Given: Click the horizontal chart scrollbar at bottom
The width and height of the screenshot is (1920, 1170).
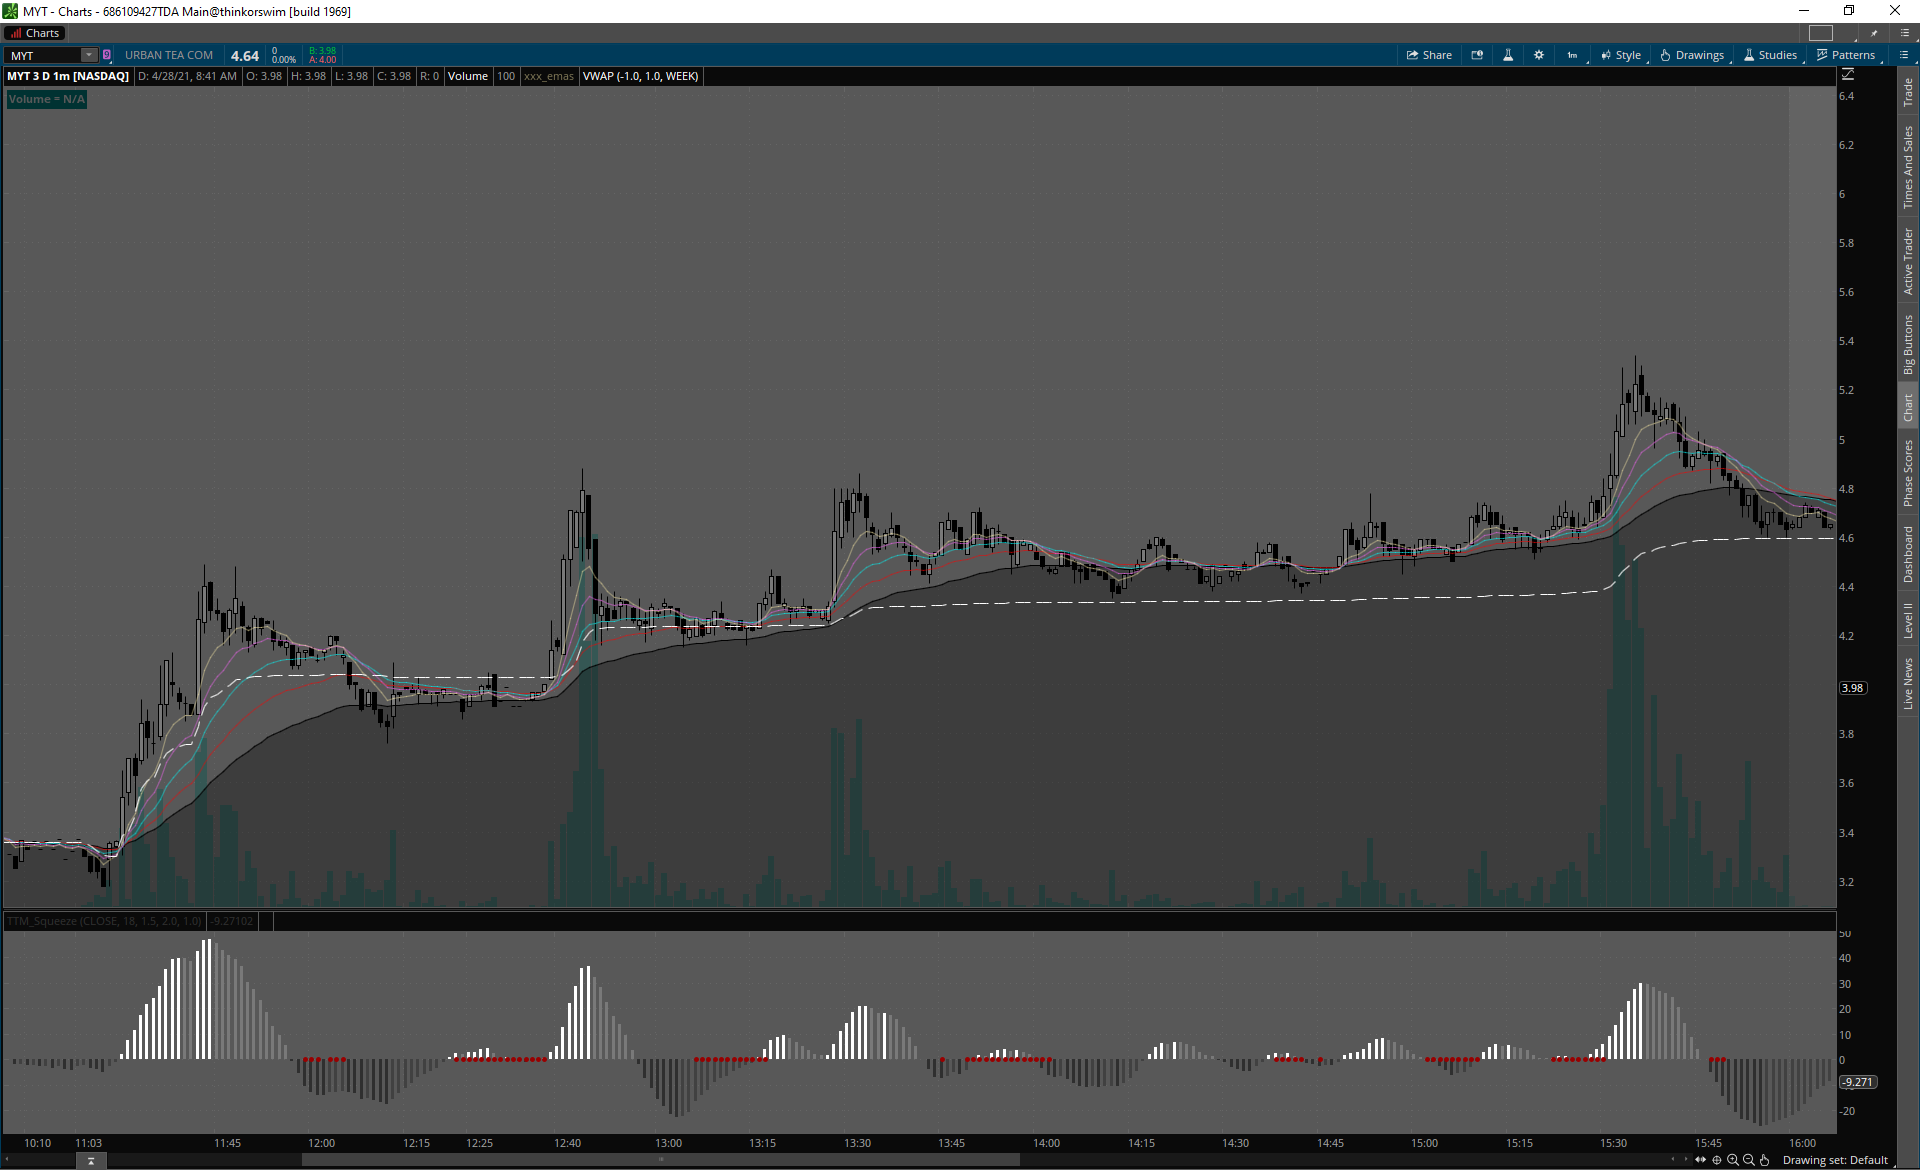Looking at the screenshot, I should (660, 1160).
